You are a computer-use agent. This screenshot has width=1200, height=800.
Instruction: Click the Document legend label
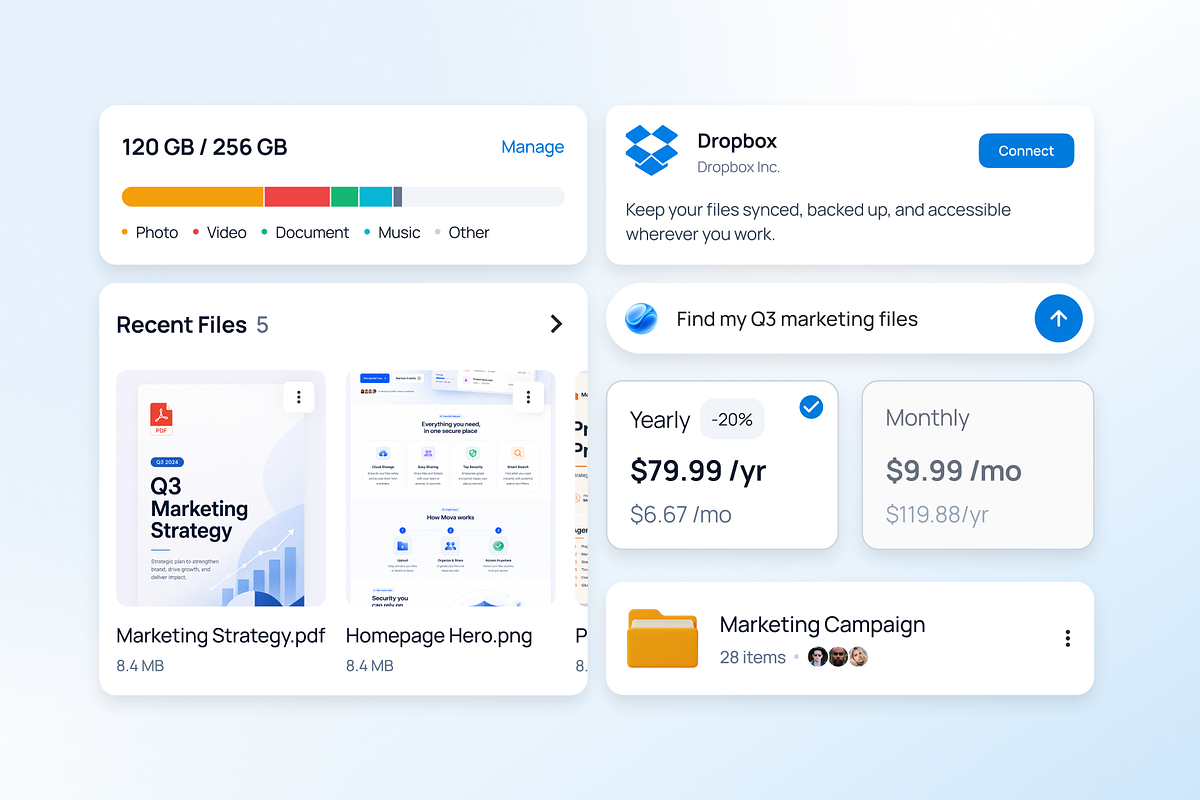(x=312, y=232)
